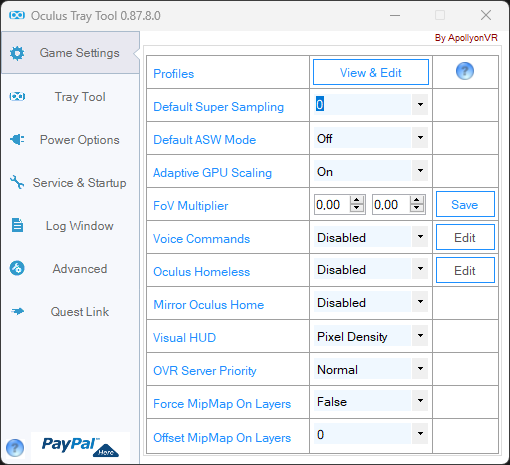This screenshot has width=510, height=465.
Task: Save the FoV Multiplier values
Action: (x=465, y=204)
